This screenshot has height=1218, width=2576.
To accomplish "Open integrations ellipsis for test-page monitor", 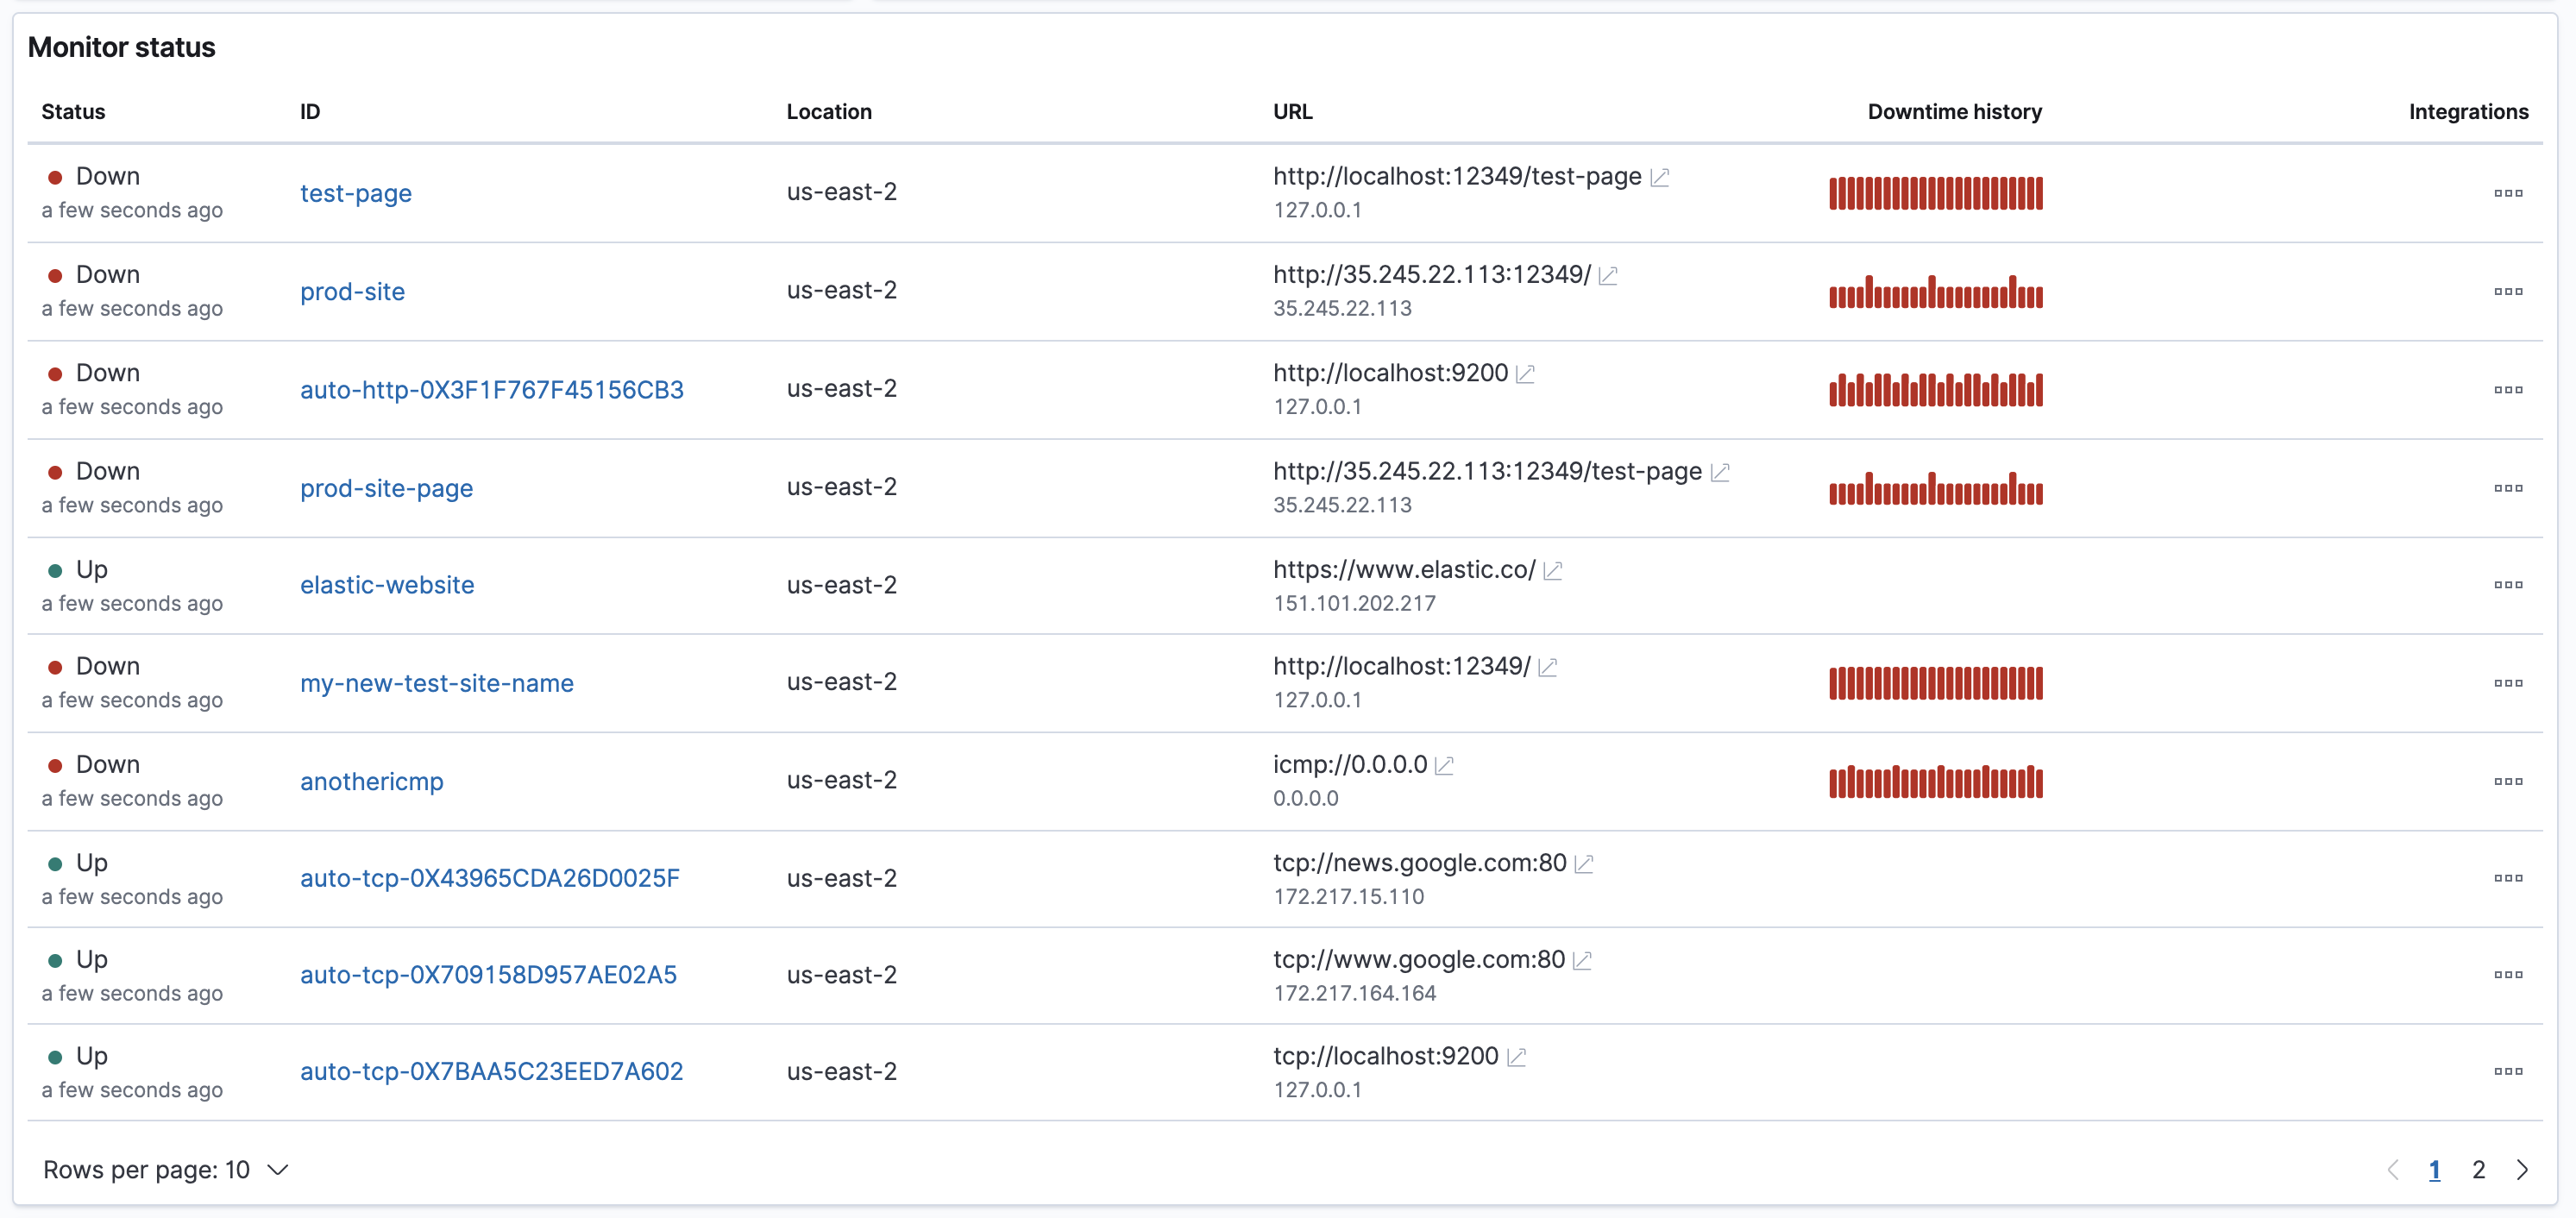I will click(2507, 193).
